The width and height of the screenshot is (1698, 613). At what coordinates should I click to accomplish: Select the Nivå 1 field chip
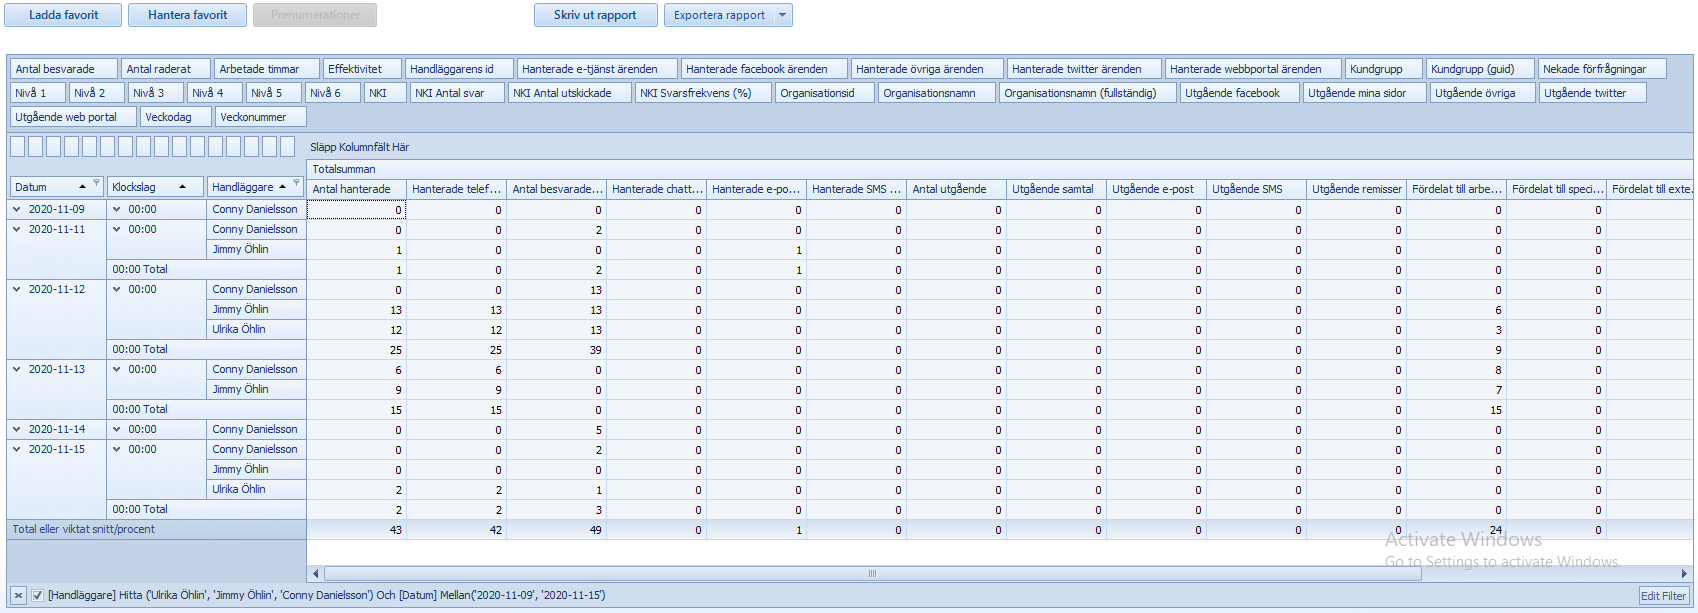[38, 93]
